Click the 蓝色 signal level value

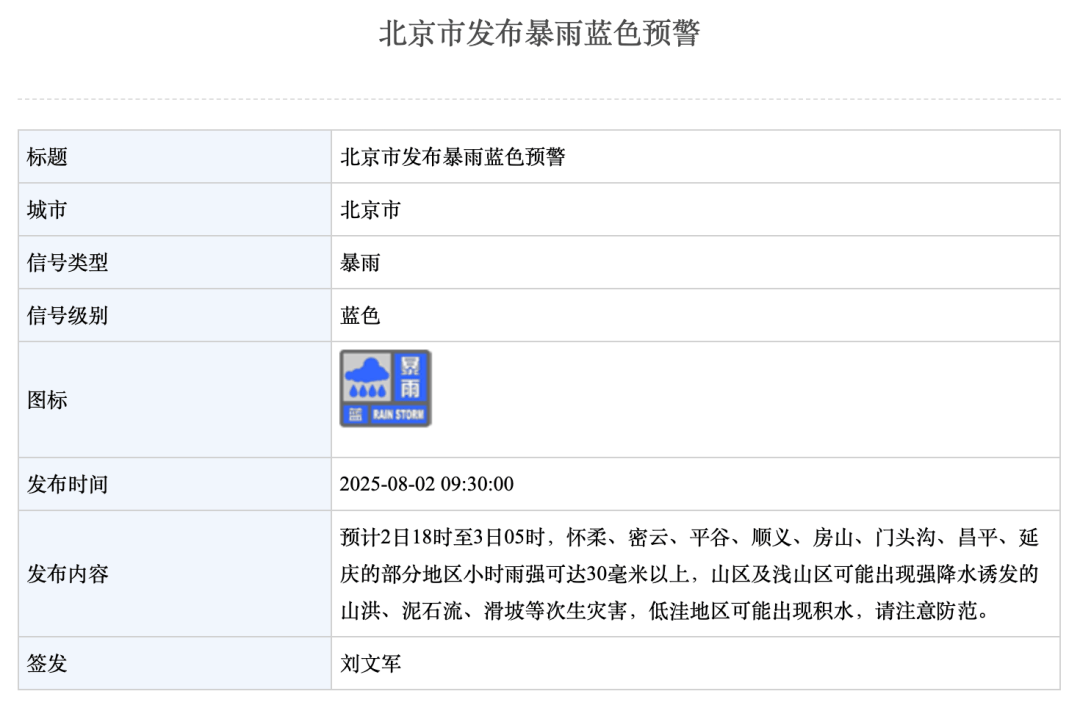[360, 316]
